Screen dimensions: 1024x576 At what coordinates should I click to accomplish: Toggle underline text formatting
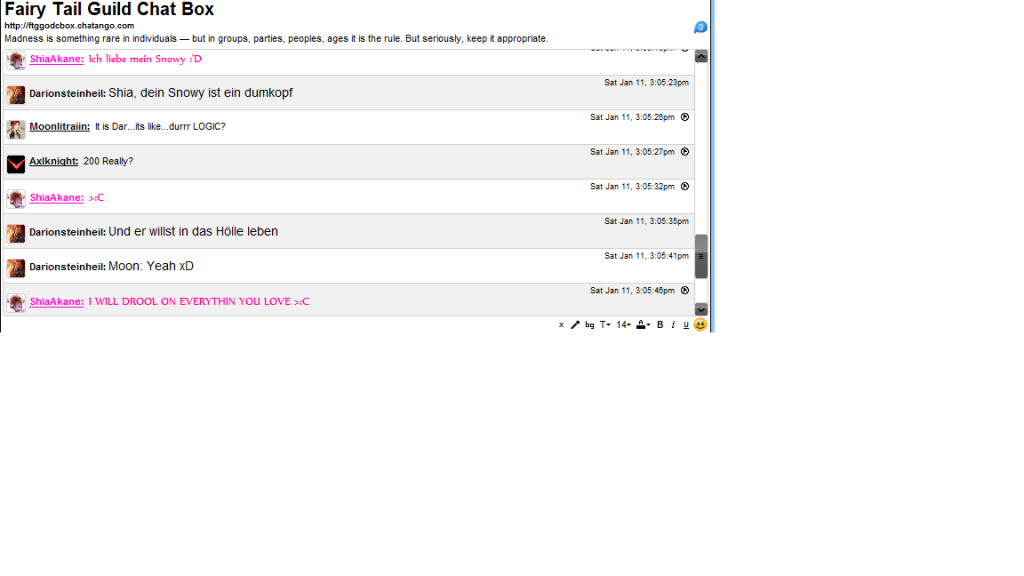point(686,325)
